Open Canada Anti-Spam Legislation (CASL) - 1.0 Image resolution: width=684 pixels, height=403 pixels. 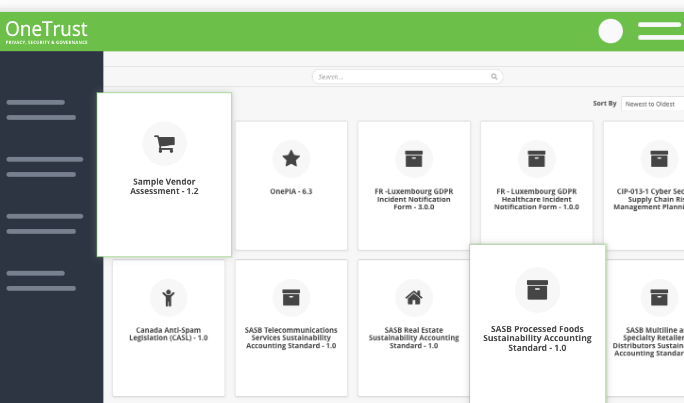[168, 334]
